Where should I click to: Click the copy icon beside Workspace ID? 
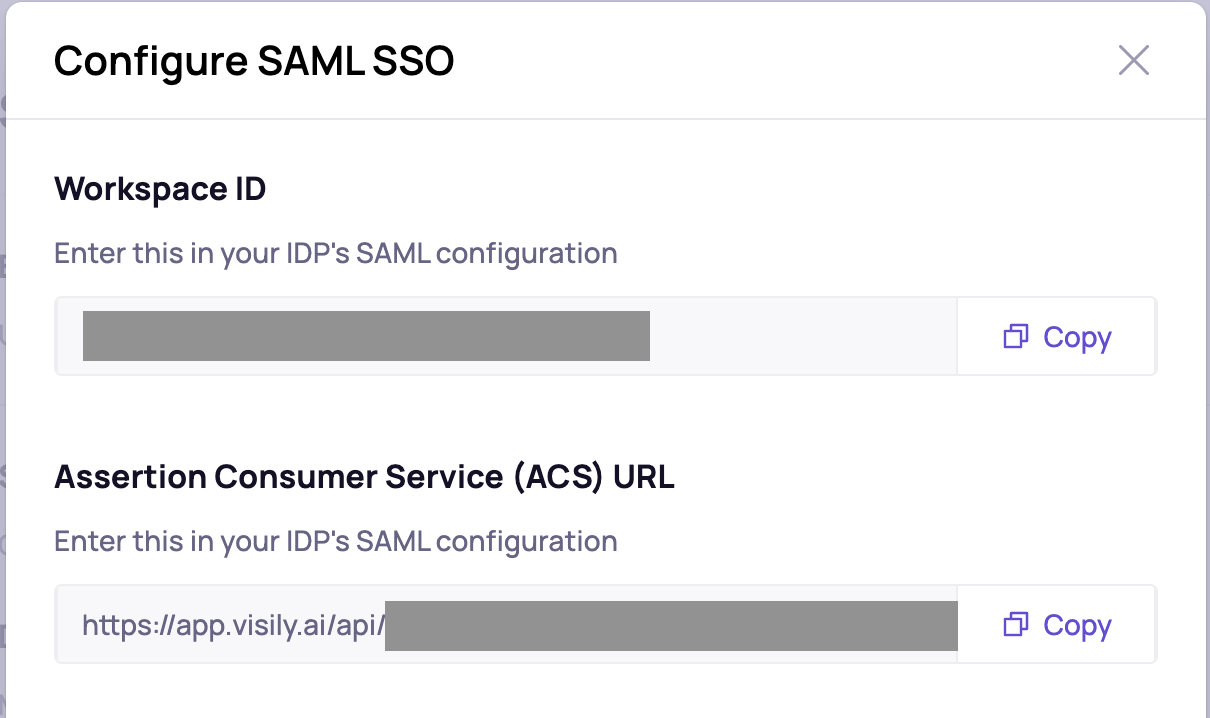1015,337
